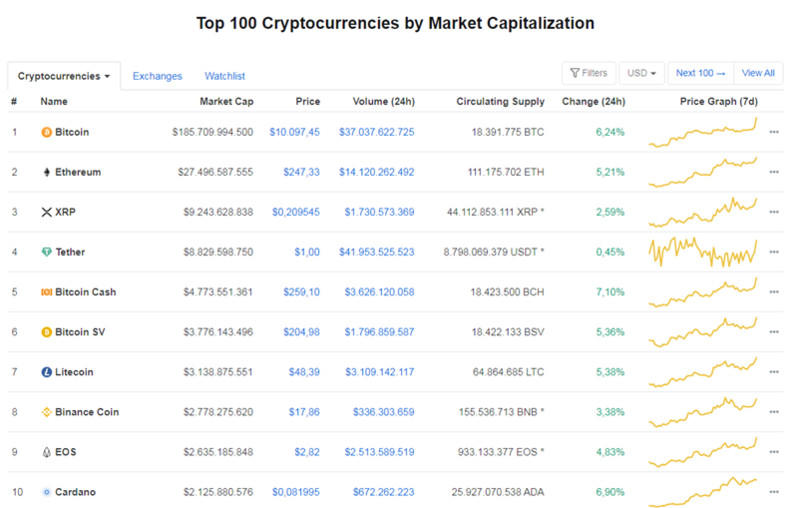
Task: Click the Tether logo icon
Action: pyautogui.click(x=46, y=252)
